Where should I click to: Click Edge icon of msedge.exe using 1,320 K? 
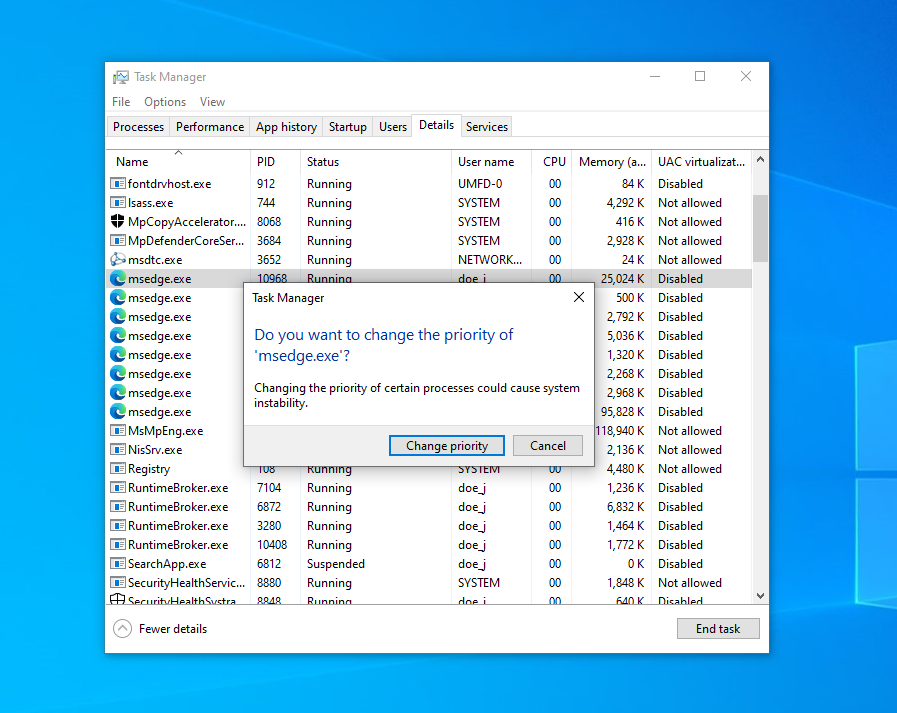(118, 354)
